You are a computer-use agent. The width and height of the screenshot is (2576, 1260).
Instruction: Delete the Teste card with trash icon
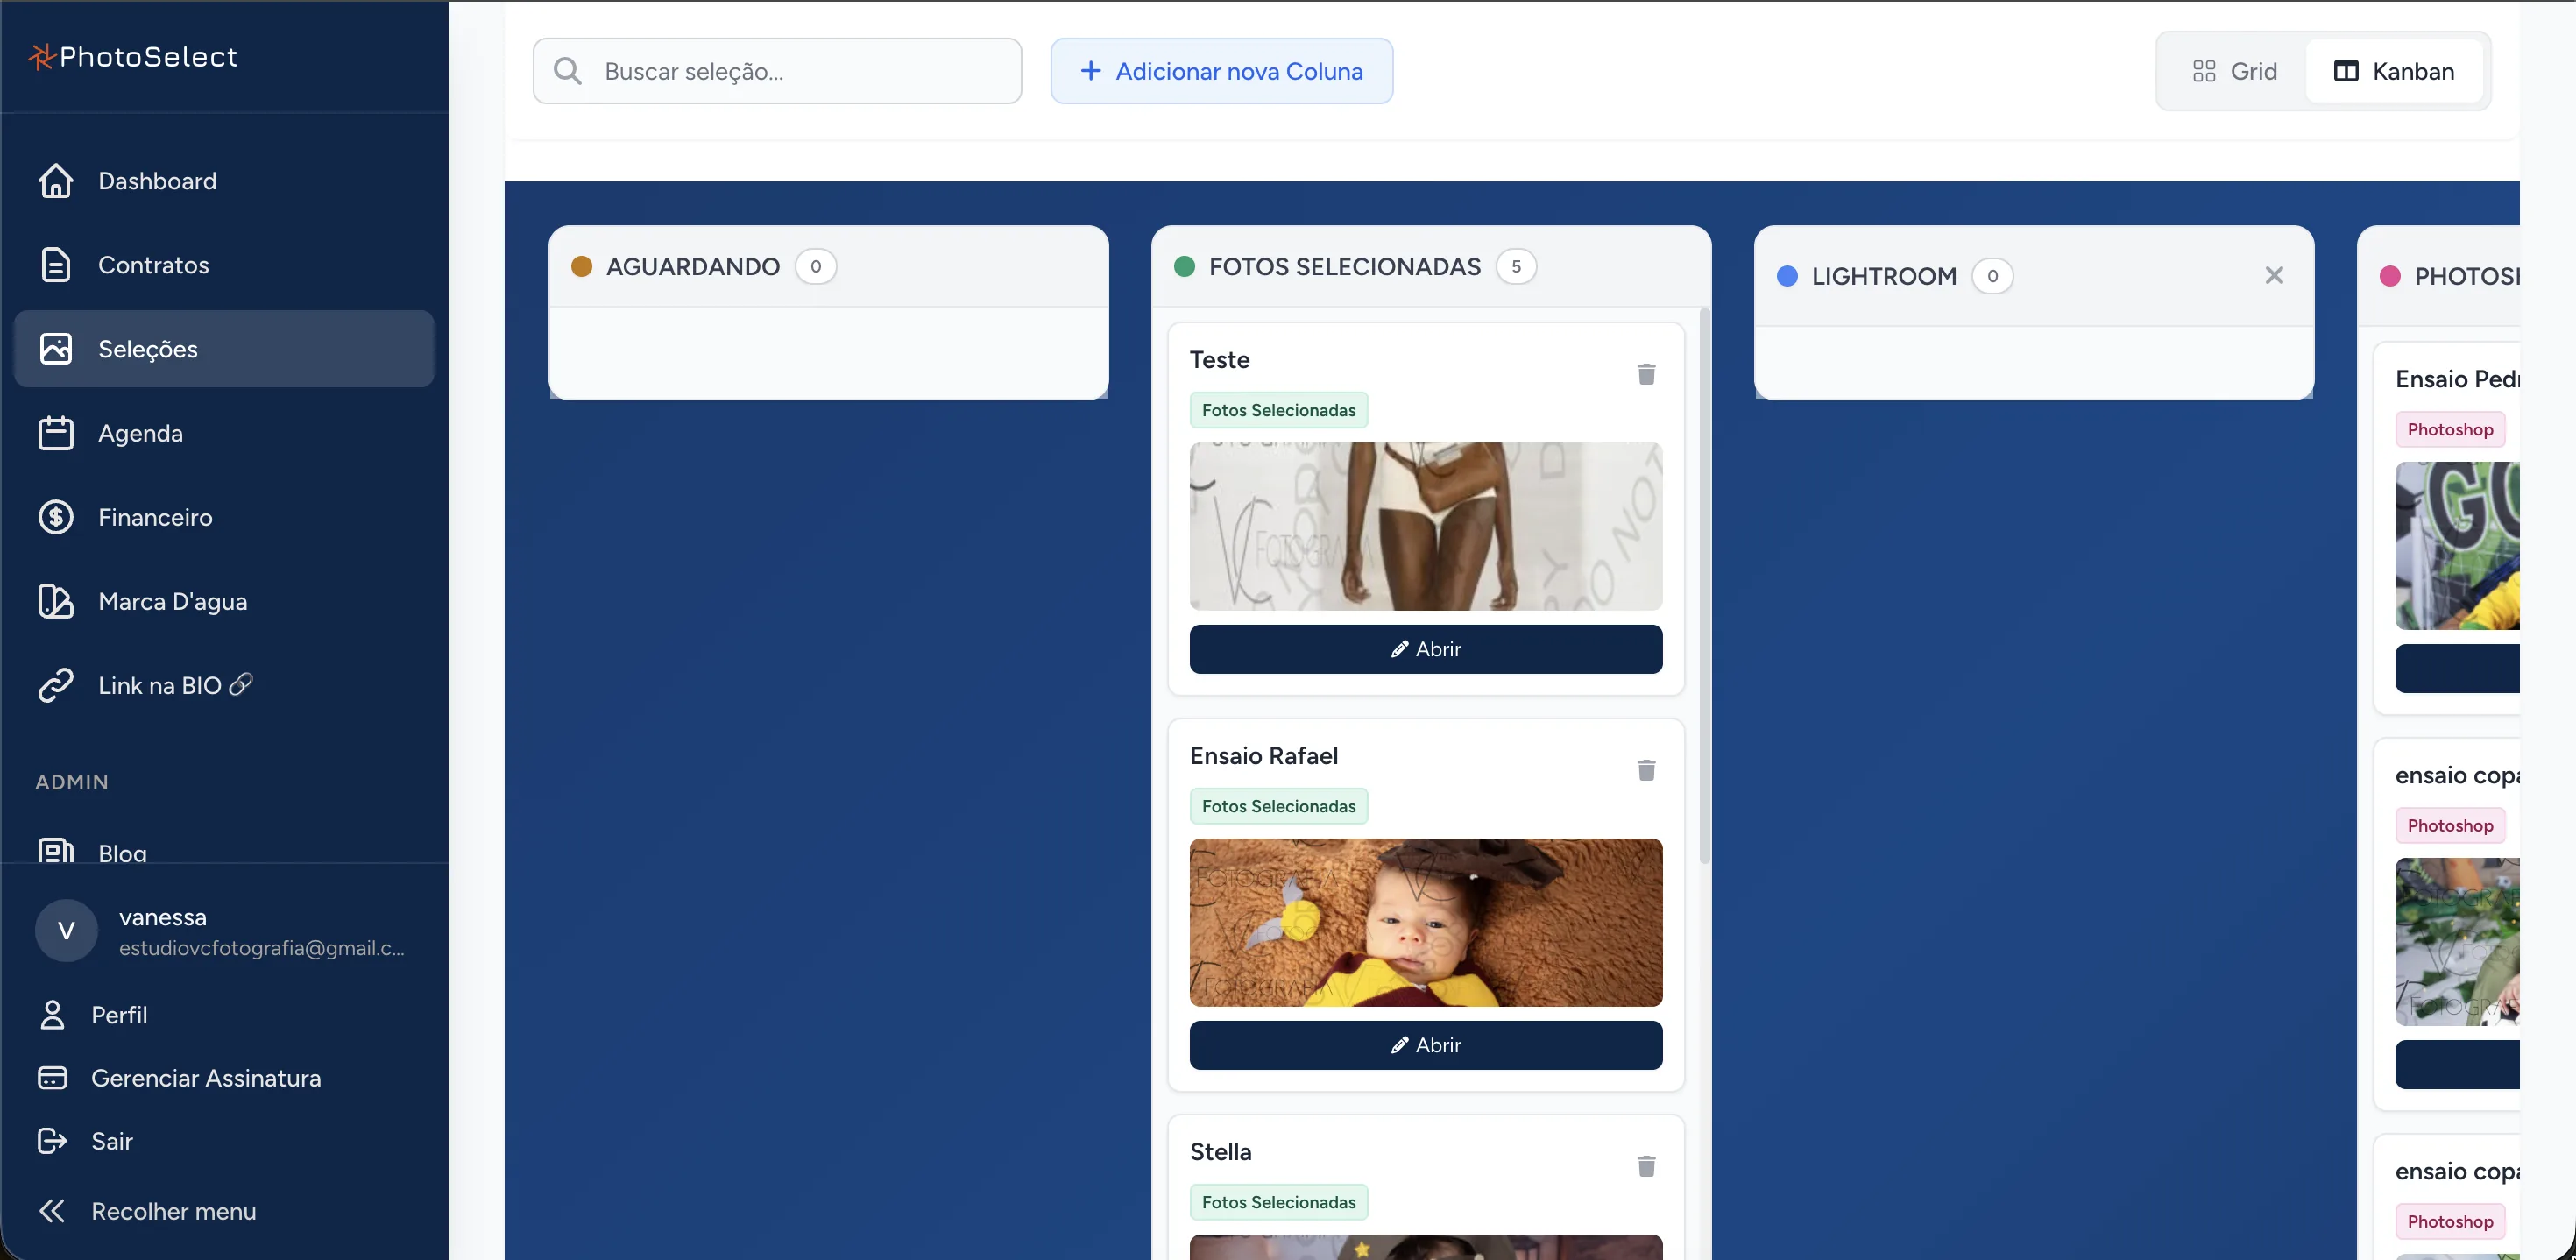click(1646, 374)
